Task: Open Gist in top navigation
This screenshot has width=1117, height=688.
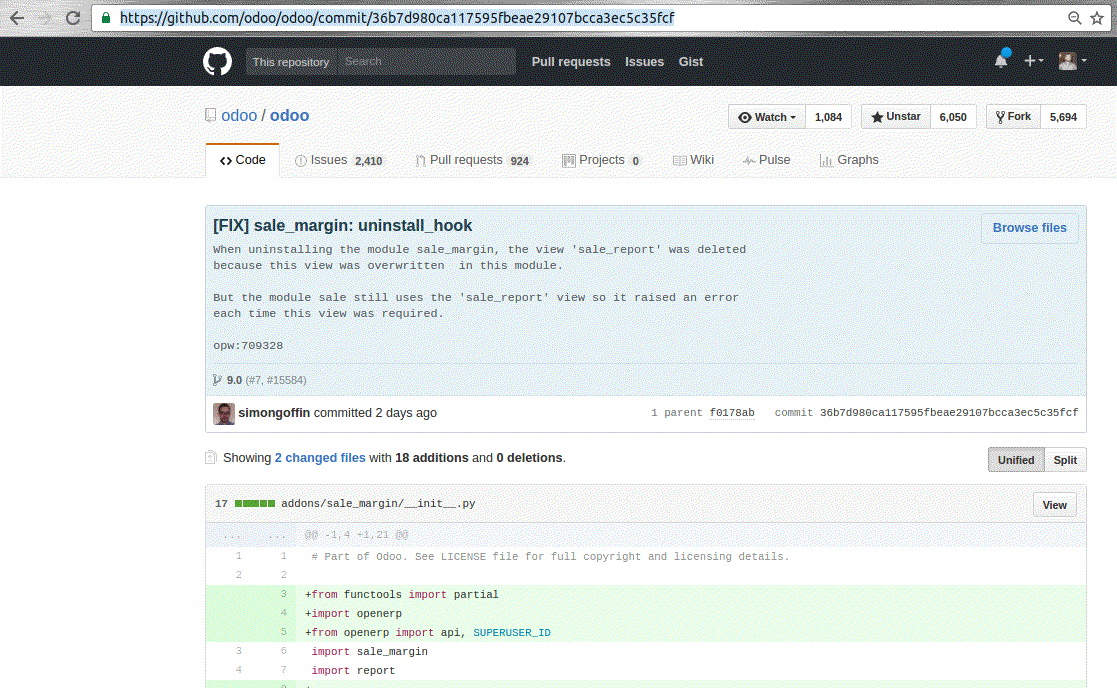Action: pos(690,62)
